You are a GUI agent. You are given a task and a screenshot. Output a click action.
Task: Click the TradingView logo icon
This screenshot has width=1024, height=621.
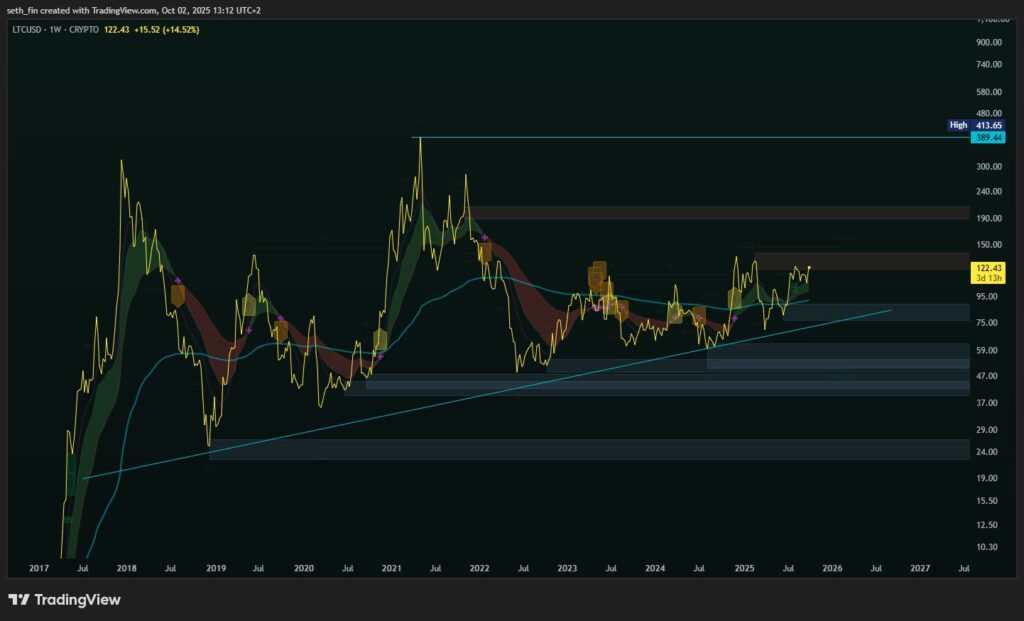click(19, 599)
